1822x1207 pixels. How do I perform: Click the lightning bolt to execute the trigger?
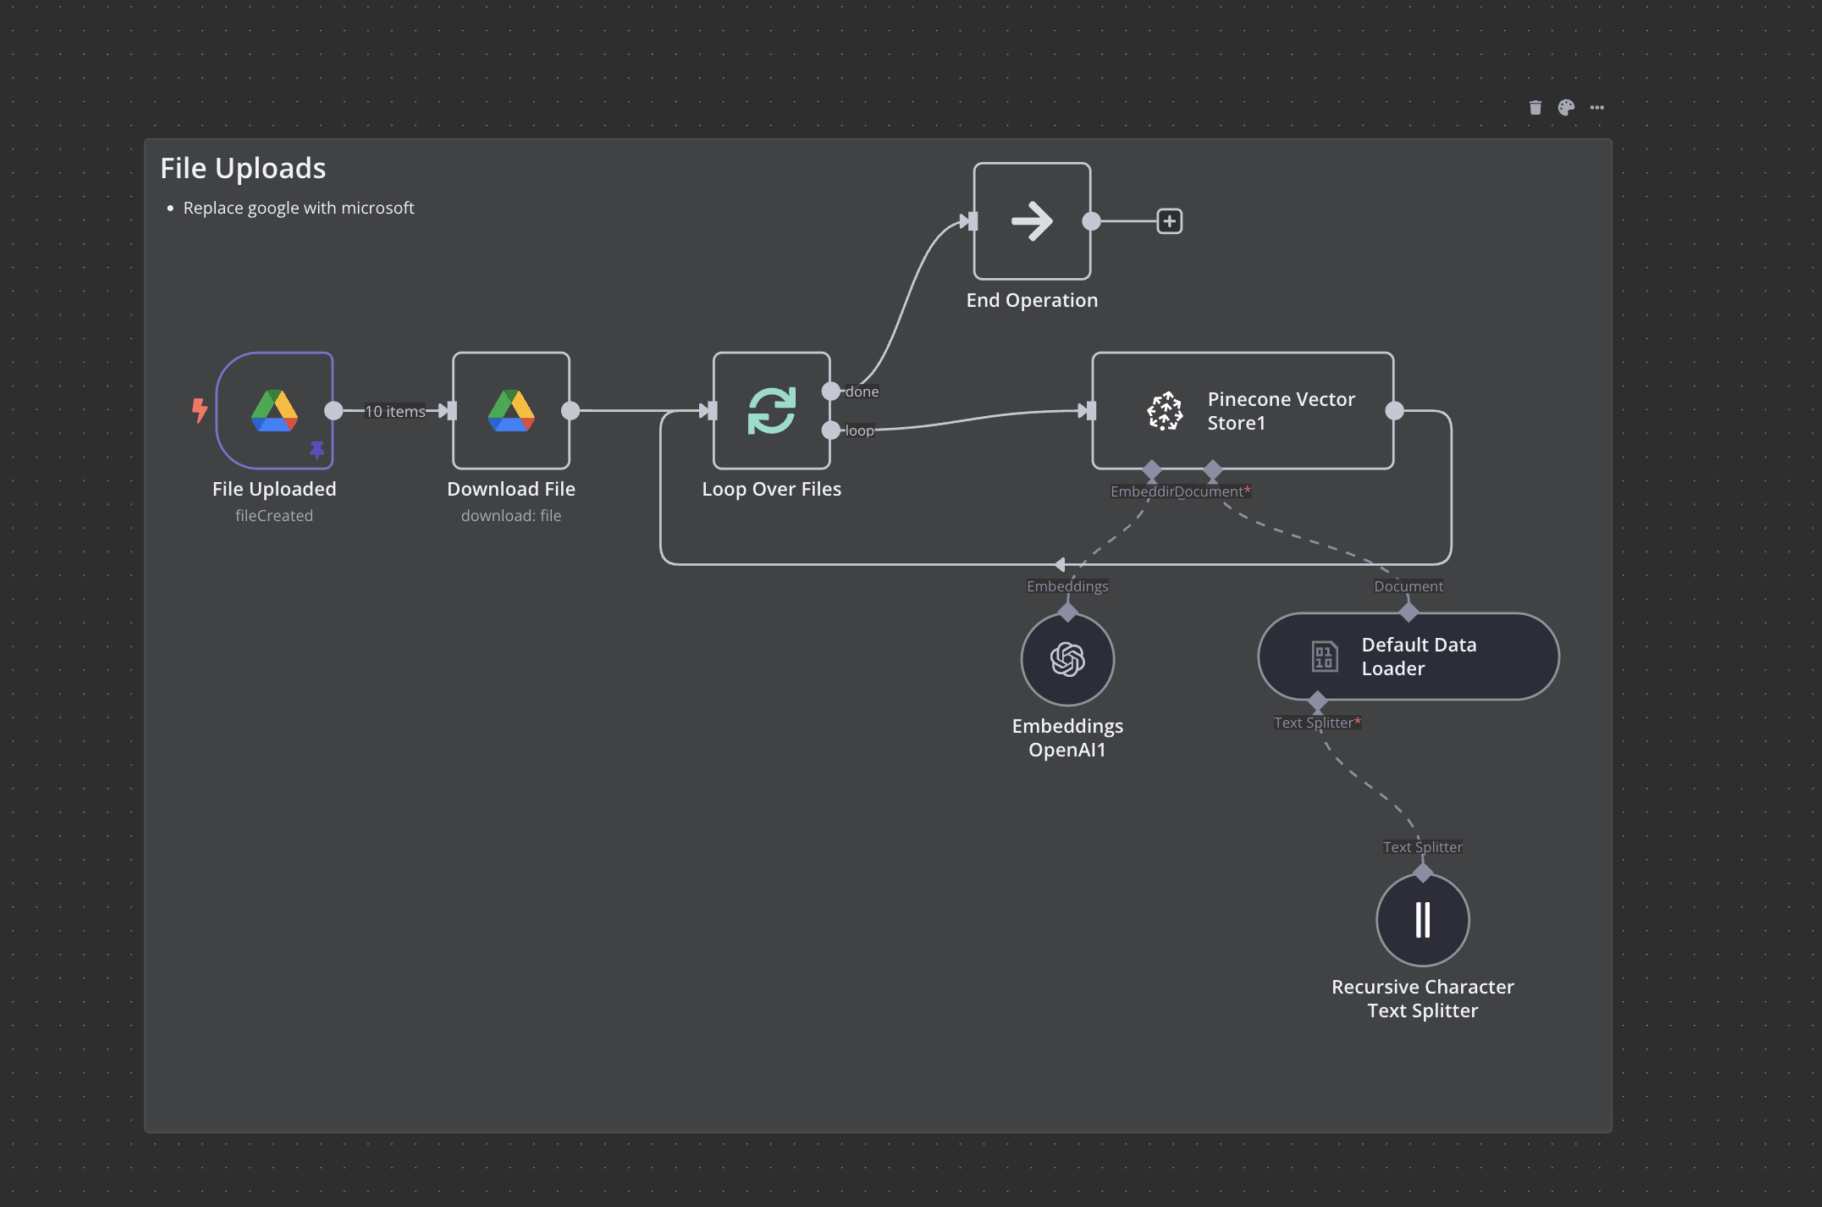click(x=198, y=408)
